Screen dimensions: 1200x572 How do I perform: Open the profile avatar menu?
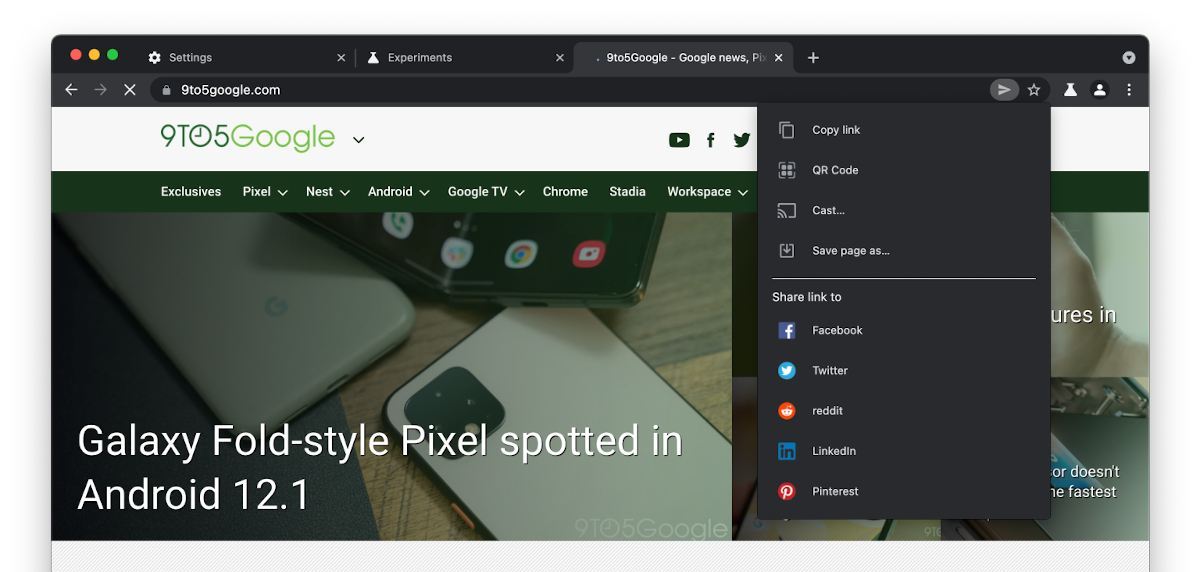coord(1100,90)
